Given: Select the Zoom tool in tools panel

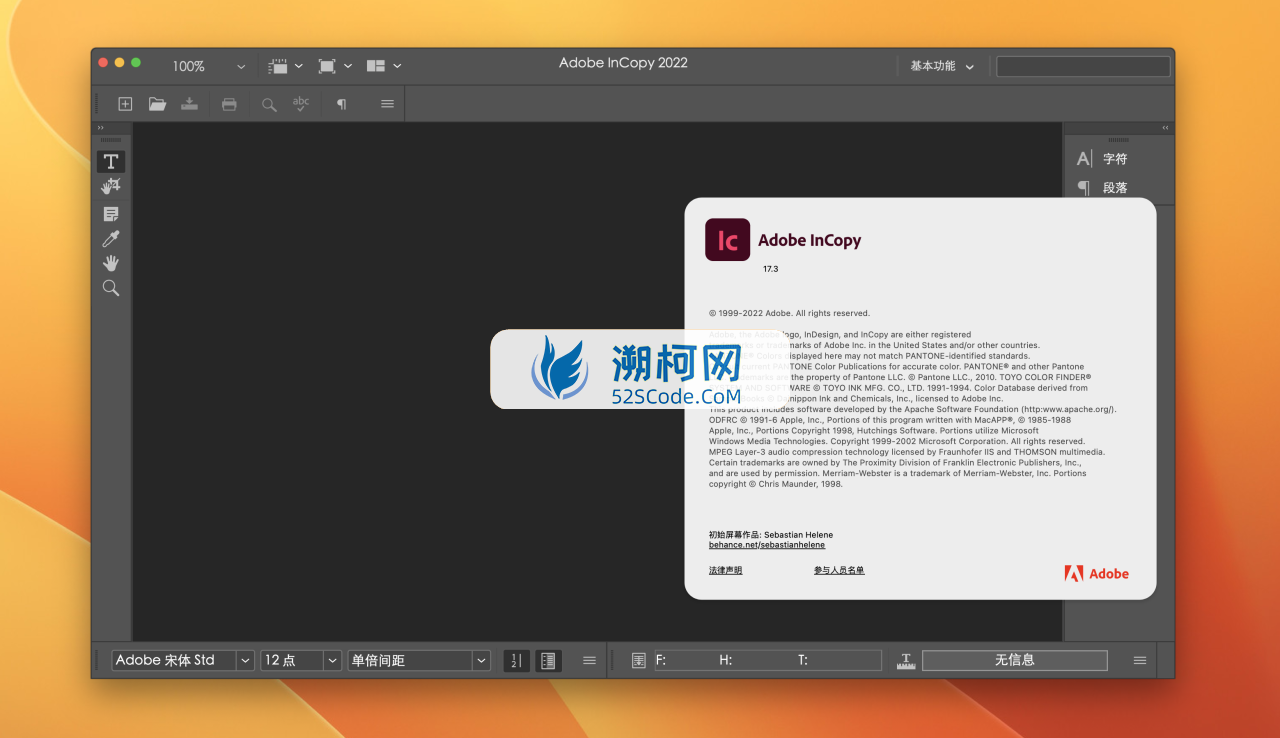Looking at the screenshot, I should point(111,288).
